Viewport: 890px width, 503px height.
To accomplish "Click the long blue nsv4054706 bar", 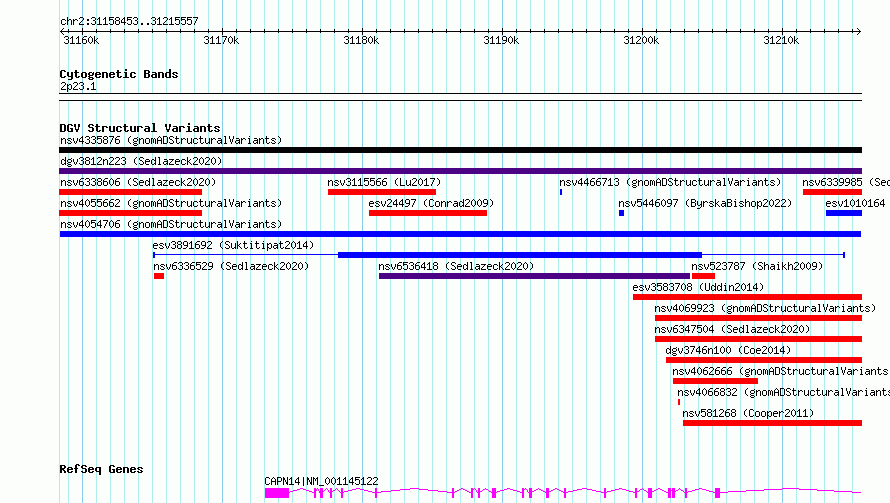I will tap(460, 234).
